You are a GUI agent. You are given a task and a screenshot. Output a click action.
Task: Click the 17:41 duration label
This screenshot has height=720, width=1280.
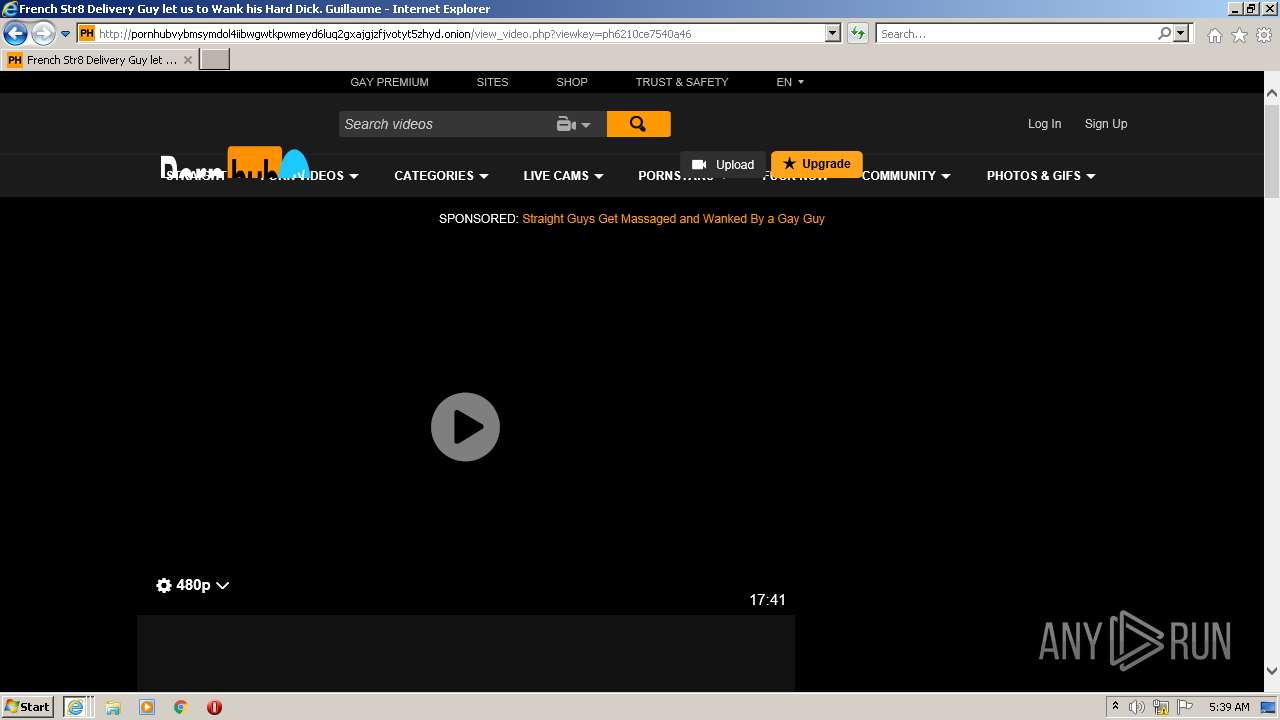coord(767,600)
